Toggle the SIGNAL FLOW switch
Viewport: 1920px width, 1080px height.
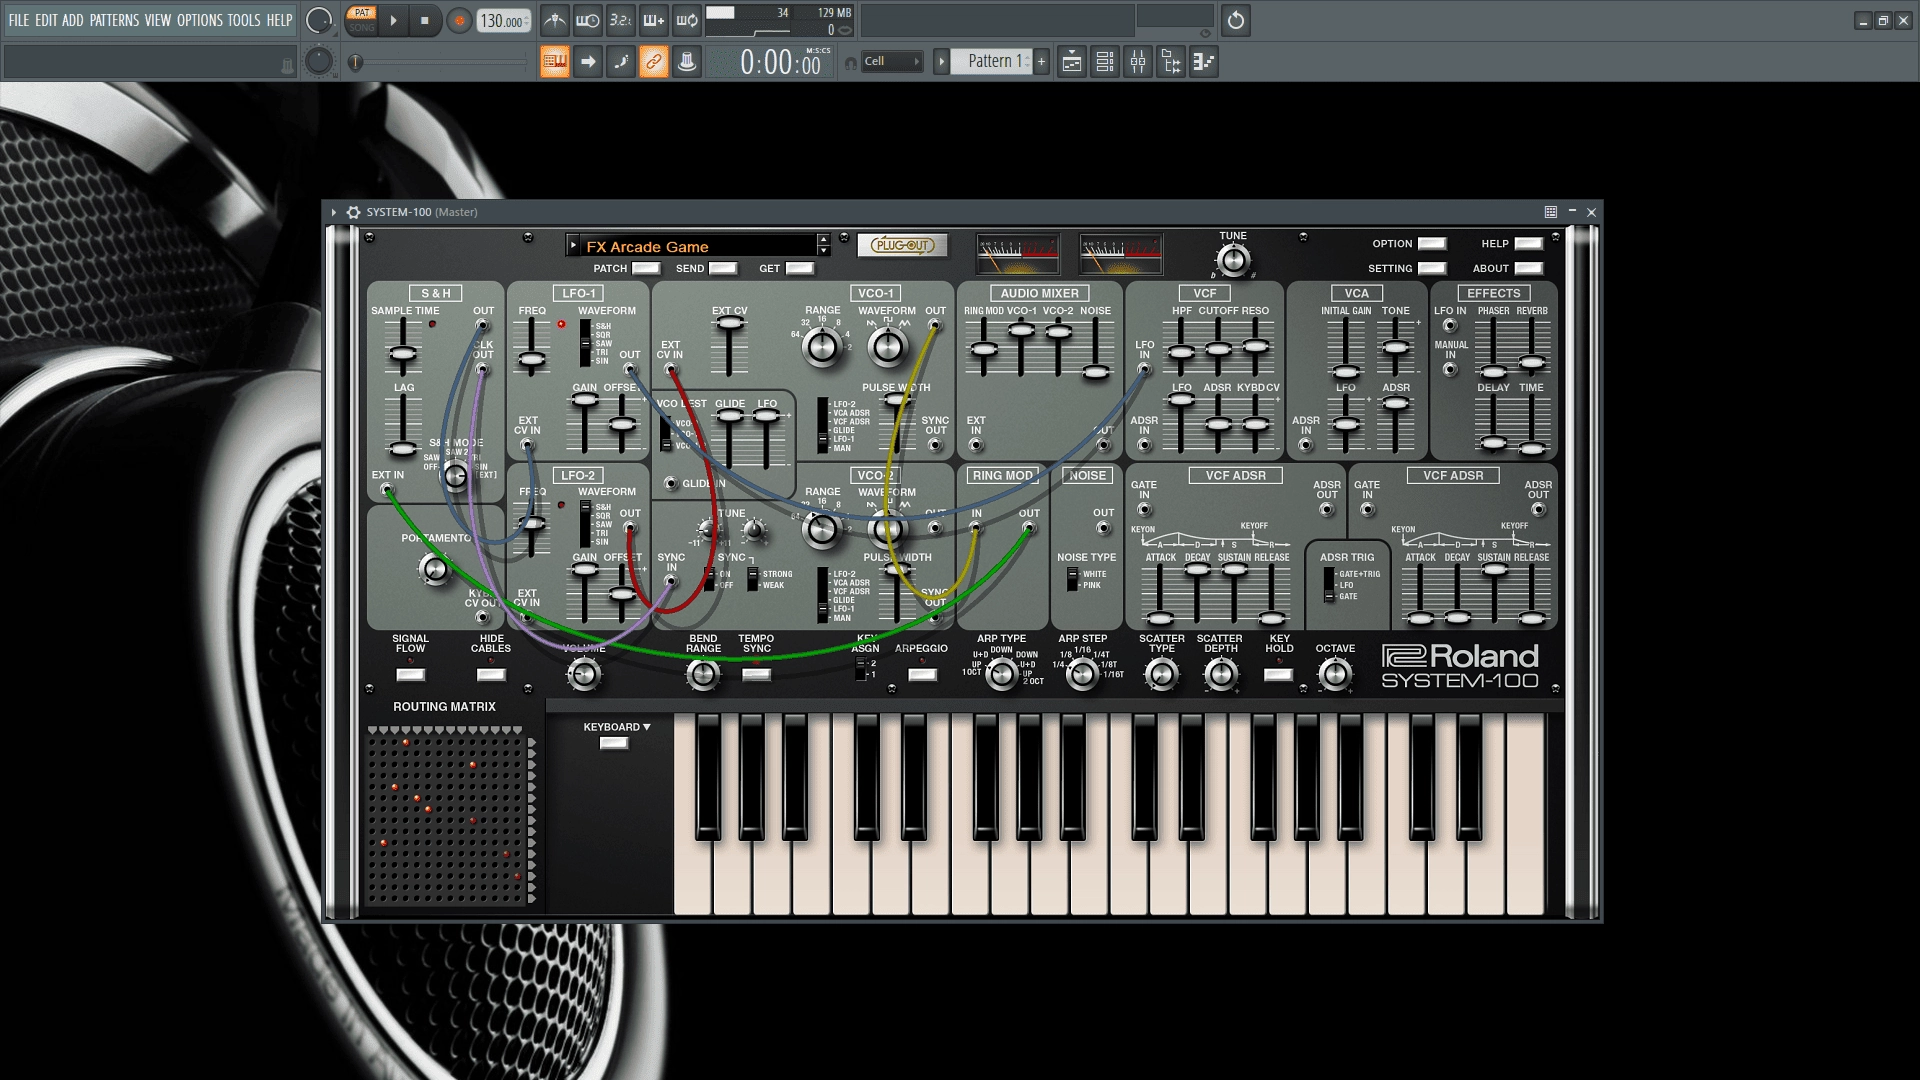point(410,675)
